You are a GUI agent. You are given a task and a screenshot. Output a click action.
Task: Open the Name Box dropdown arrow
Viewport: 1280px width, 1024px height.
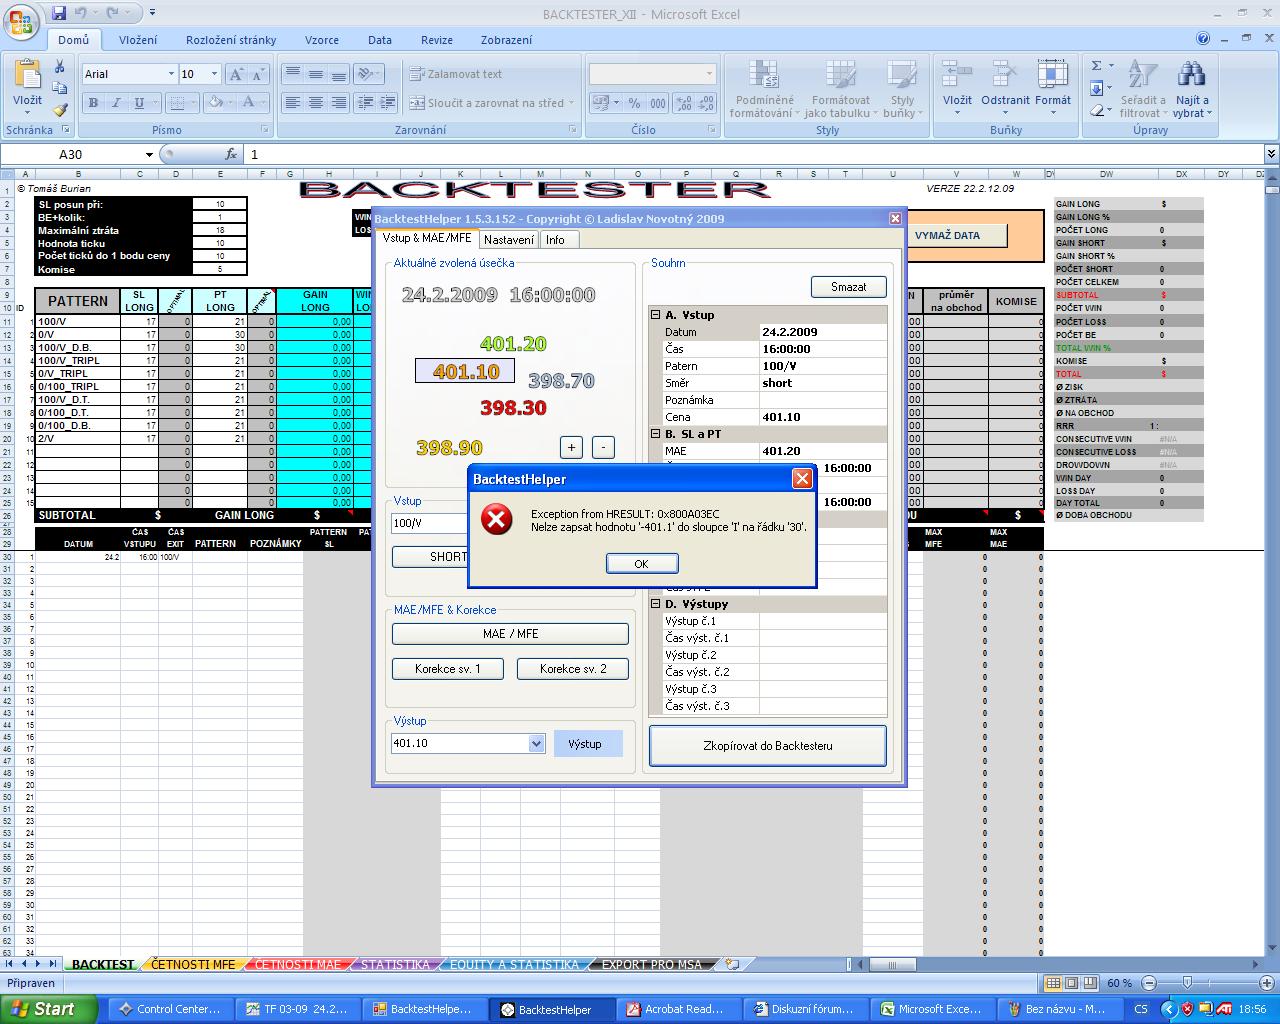(149, 154)
